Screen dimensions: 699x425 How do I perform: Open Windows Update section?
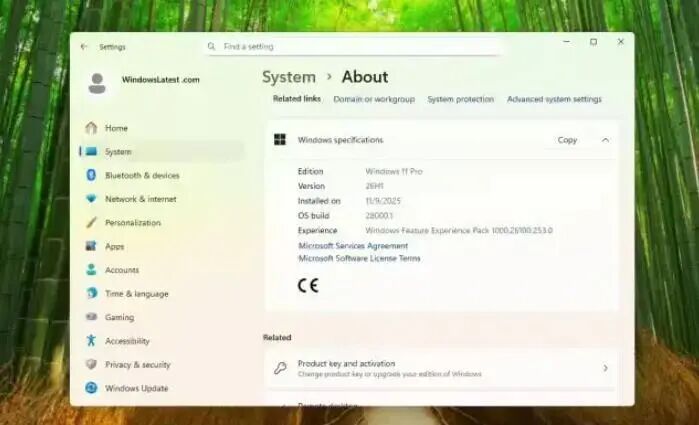pos(136,388)
